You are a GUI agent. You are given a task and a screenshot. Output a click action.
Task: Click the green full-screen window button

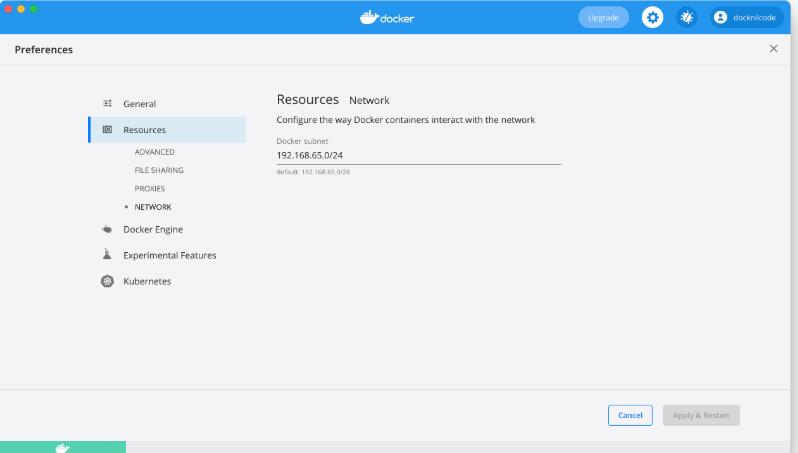(36, 8)
